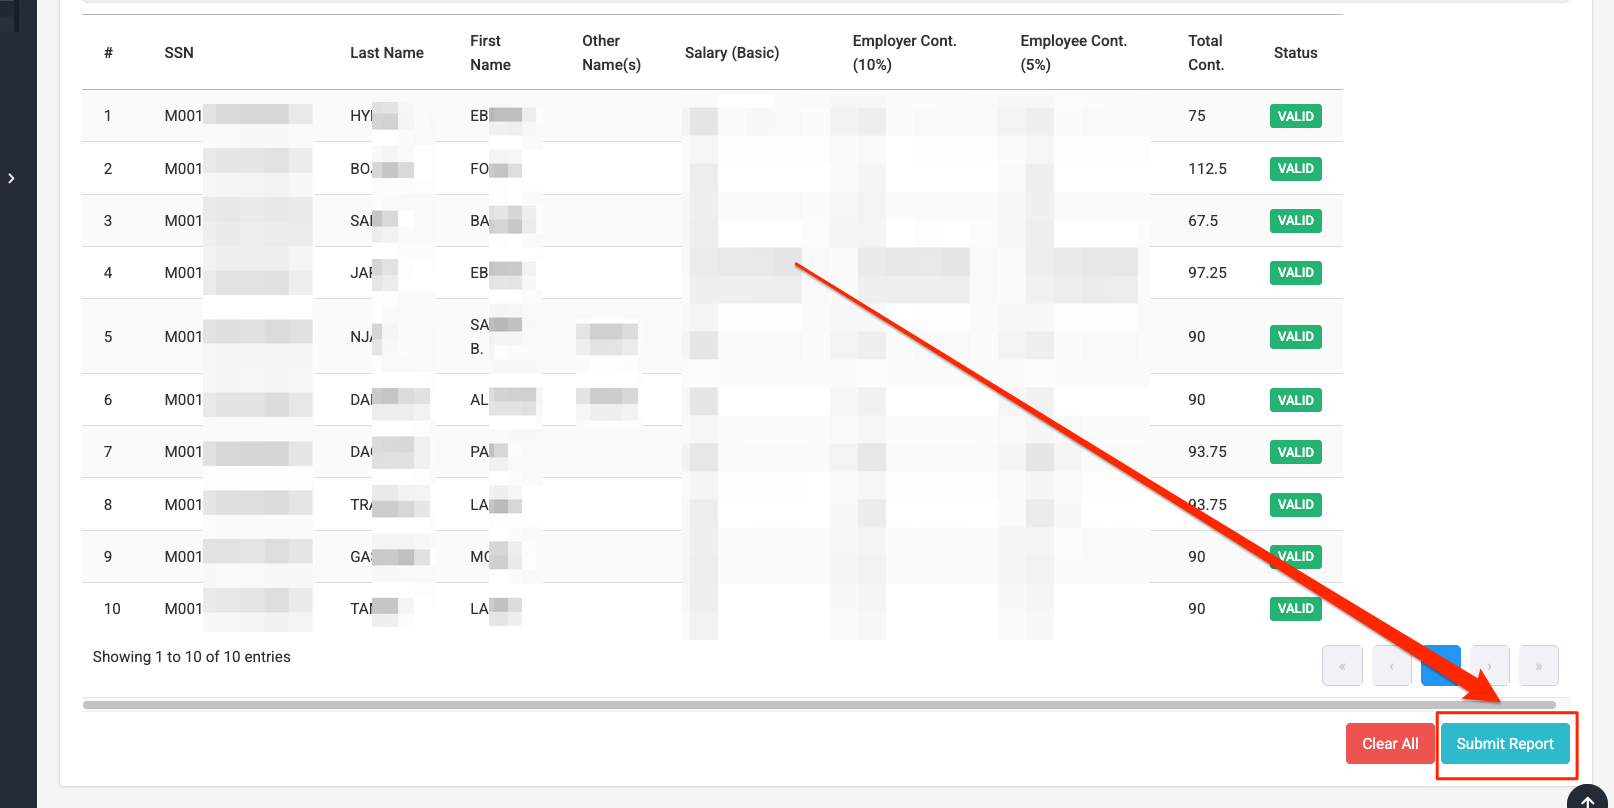Click the SSN column header
Image resolution: width=1614 pixels, height=808 pixels.
179,53
